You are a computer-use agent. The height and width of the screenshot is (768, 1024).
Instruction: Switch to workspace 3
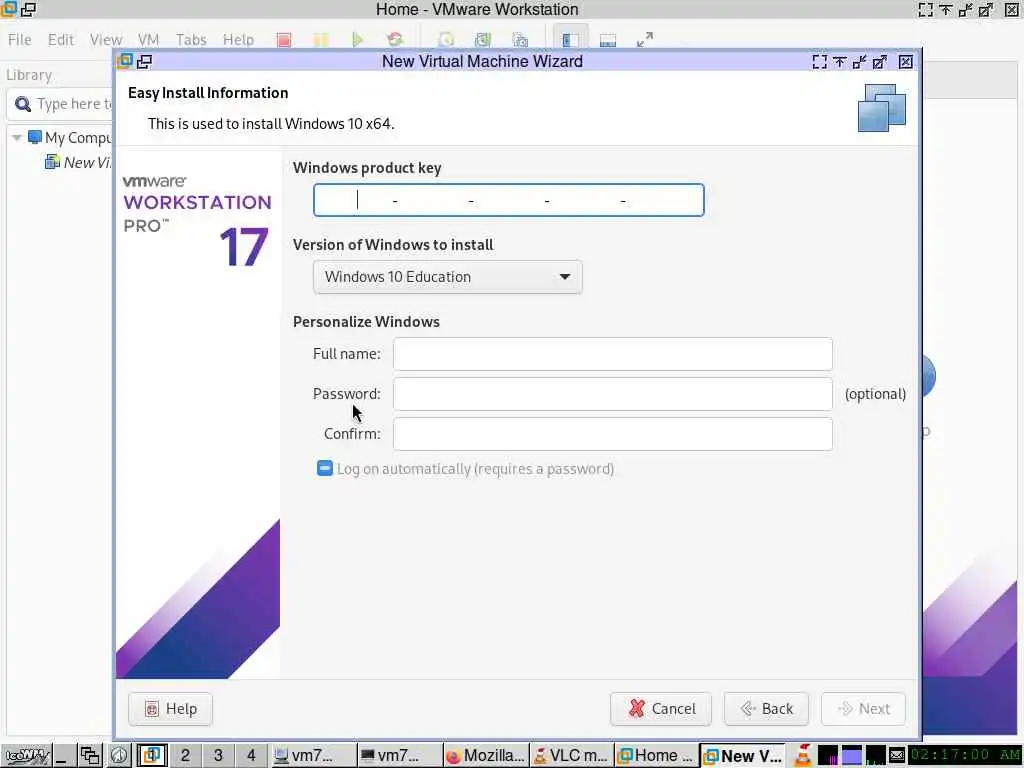point(218,756)
